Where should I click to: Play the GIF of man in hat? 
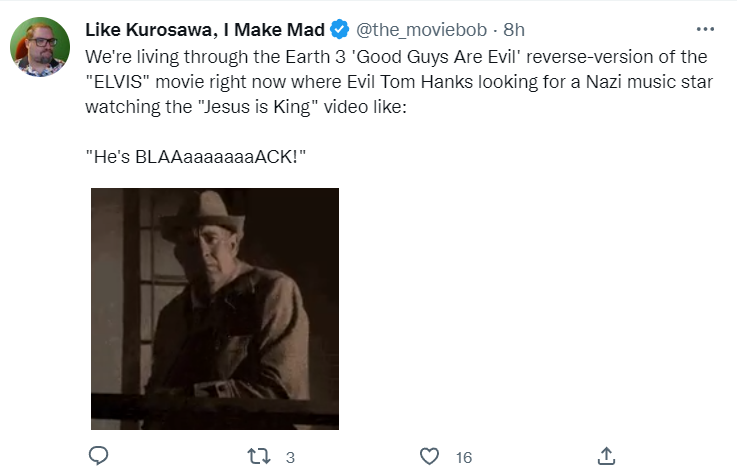pos(215,309)
